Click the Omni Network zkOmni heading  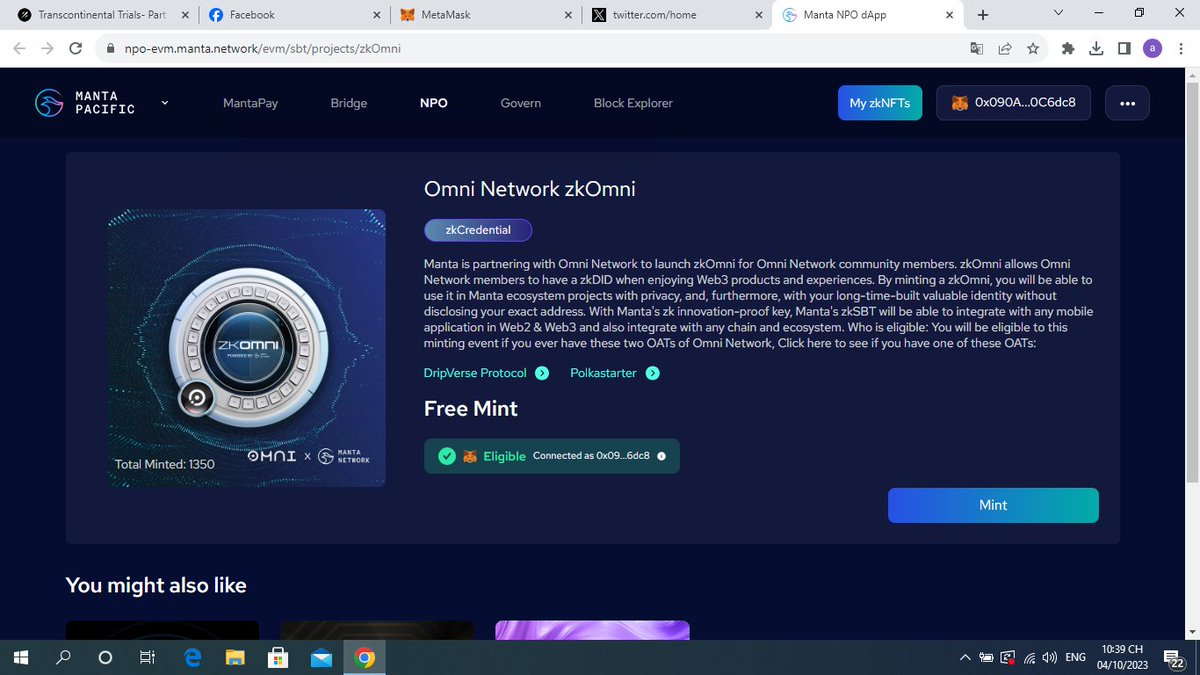point(530,189)
